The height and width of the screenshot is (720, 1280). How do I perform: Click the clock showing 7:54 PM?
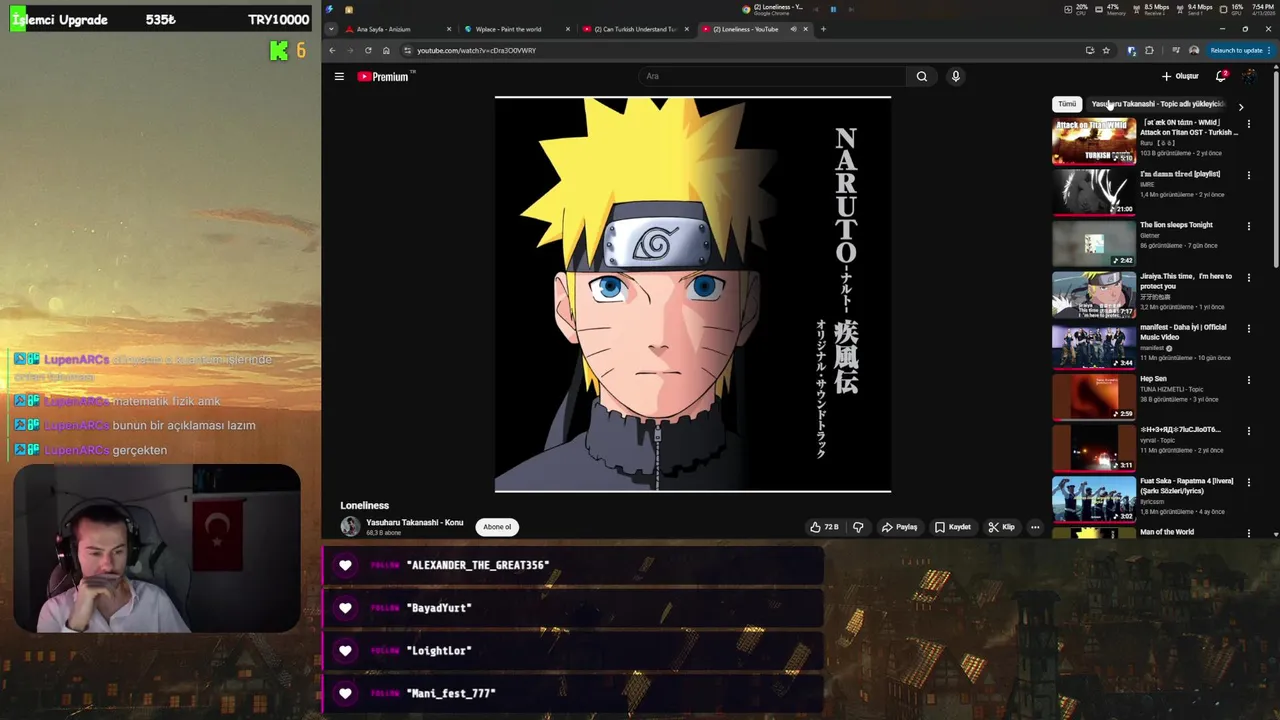pos(1264,6)
